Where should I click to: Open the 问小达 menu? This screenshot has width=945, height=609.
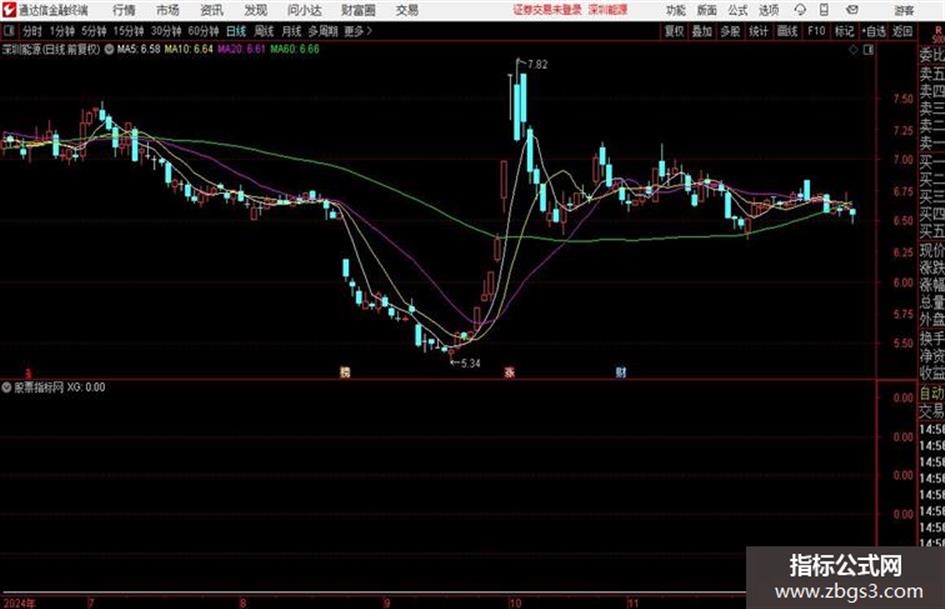(304, 10)
